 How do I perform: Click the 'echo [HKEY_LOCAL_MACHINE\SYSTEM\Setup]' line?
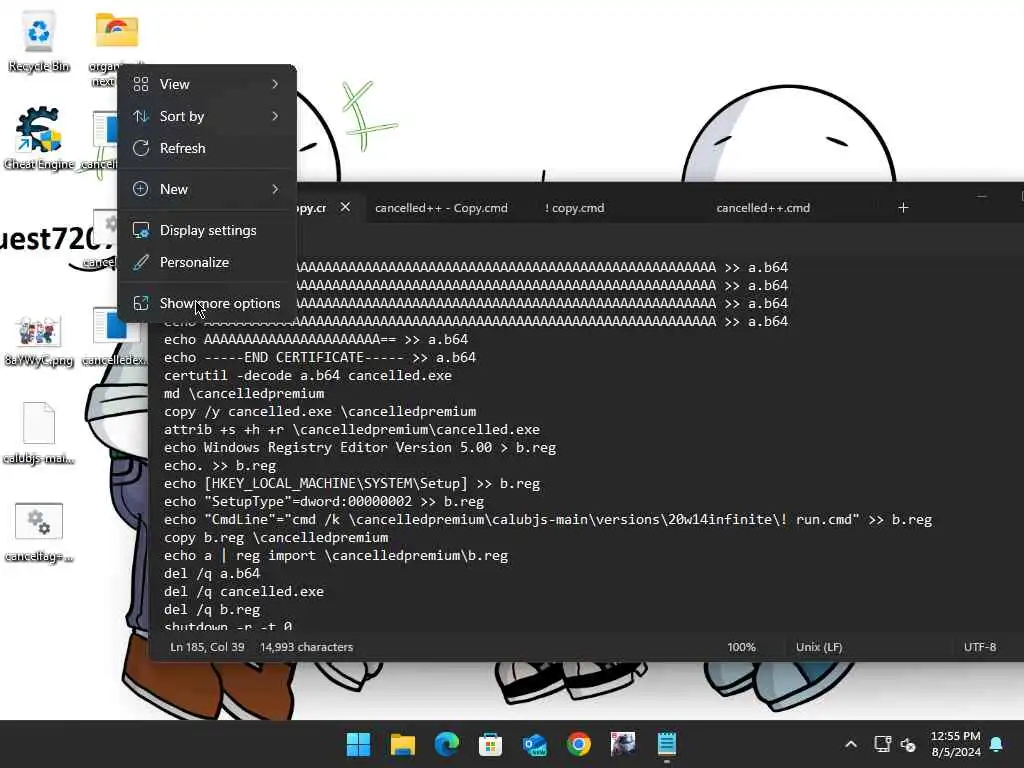pos(351,484)
